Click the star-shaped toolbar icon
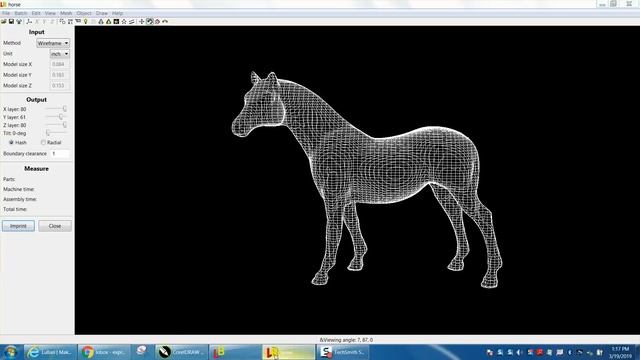This screenshot has height=360, width=640. [x=124, y=21]
